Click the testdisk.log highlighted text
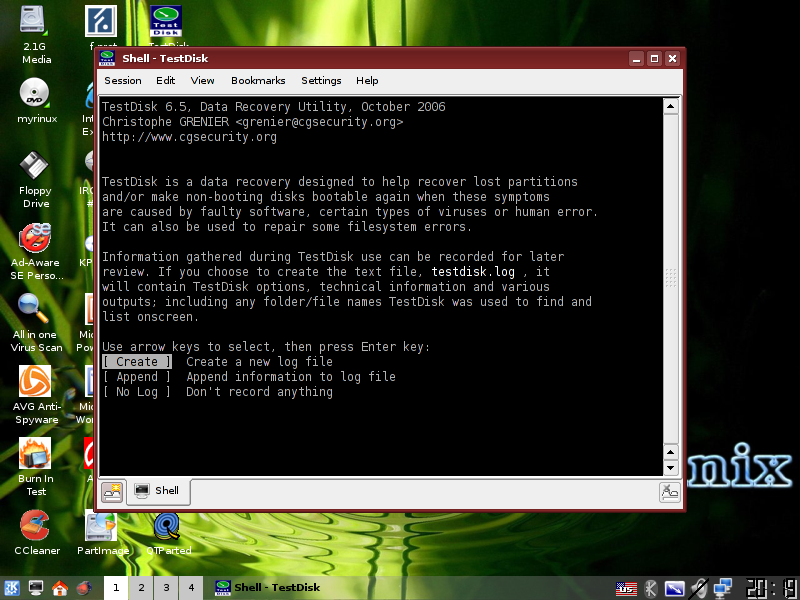This screenshot has width=800, height=600. [473, 272]
